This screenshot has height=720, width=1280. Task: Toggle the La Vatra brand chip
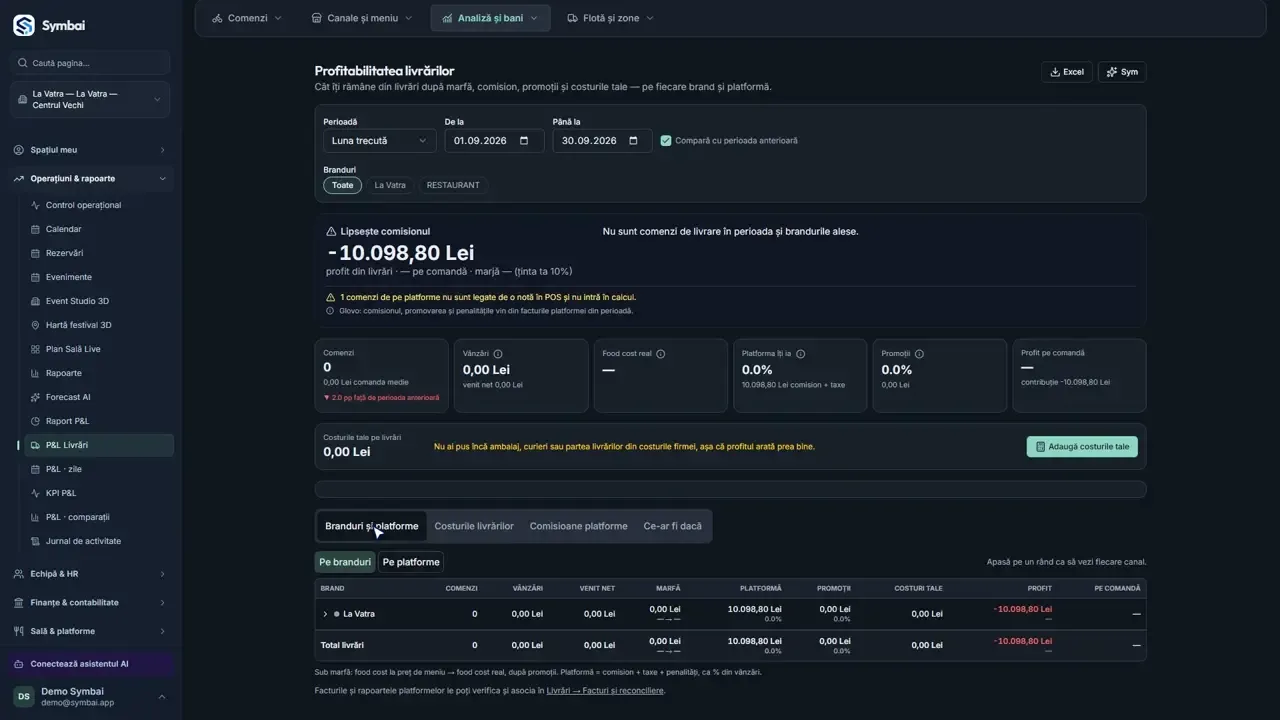(x=390, y=185)
